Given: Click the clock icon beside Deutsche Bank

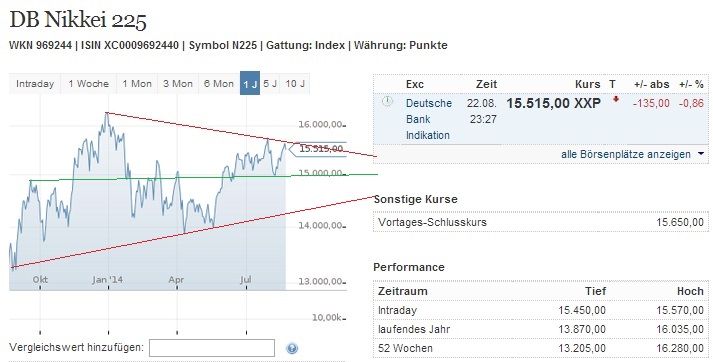Looking at the screenshot, I should coord(387,101).
